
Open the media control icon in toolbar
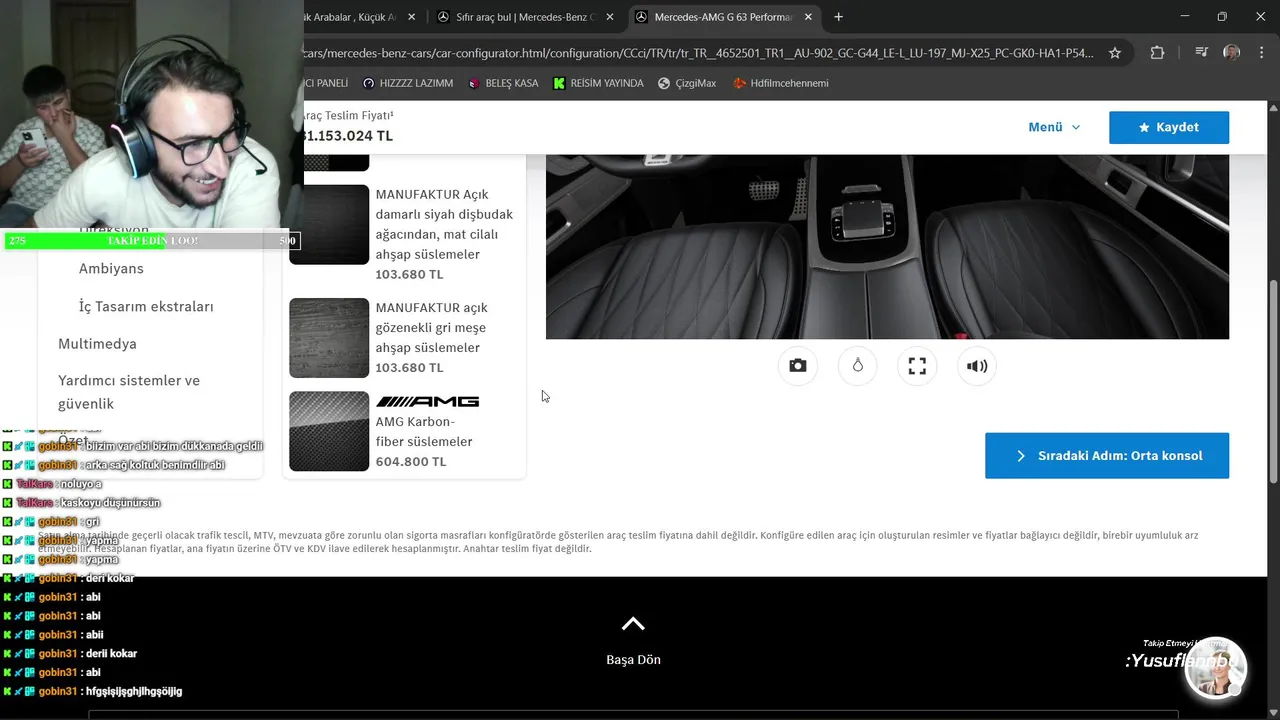point(1201,53)
